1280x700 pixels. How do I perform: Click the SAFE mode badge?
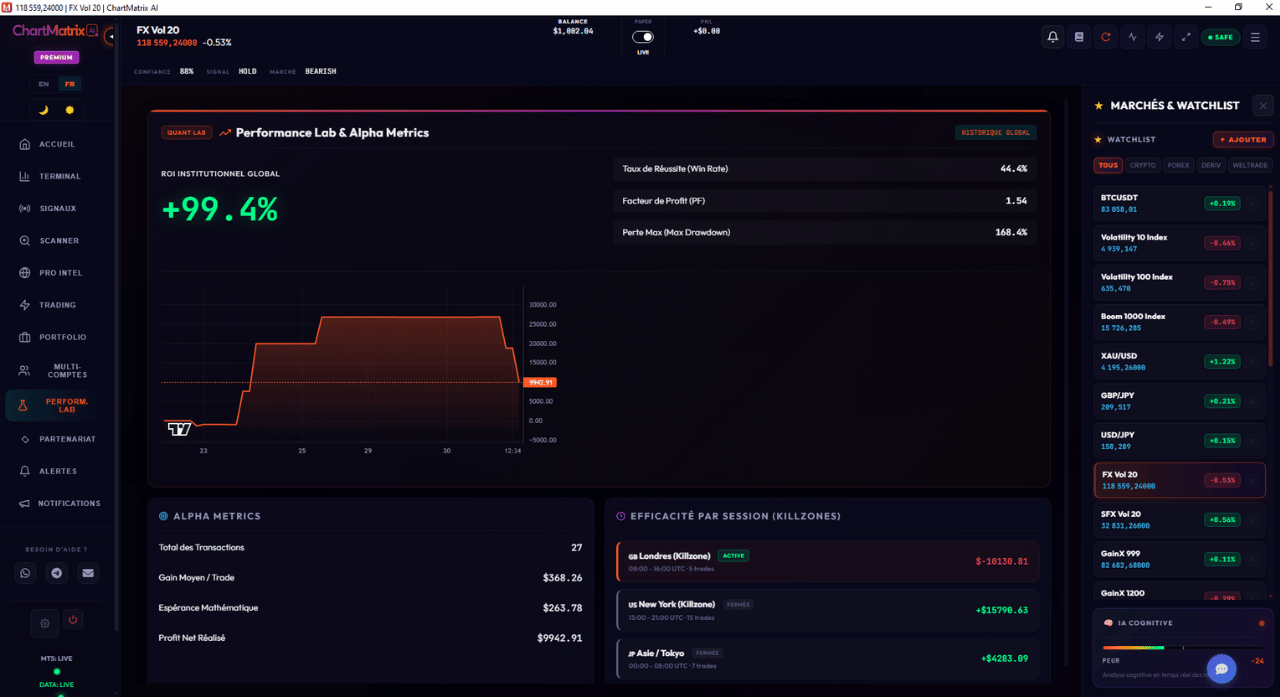point(1220,37)
